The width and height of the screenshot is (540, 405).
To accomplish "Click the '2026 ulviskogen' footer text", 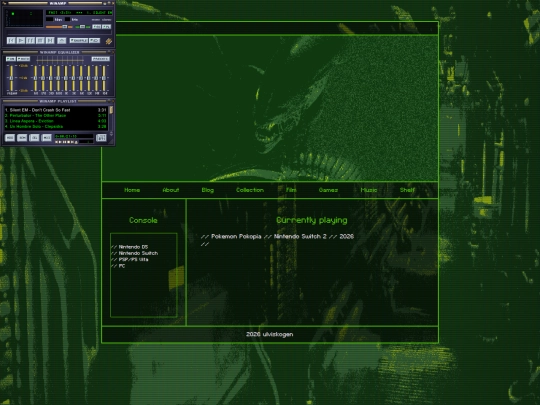I will pos(270,334).
